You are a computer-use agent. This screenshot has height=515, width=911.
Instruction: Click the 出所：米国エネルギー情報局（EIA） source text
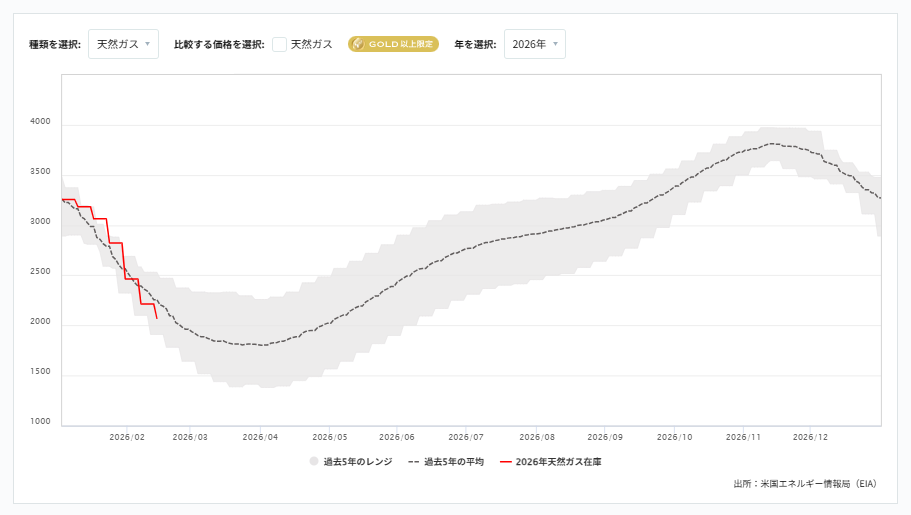click(805, 484)
